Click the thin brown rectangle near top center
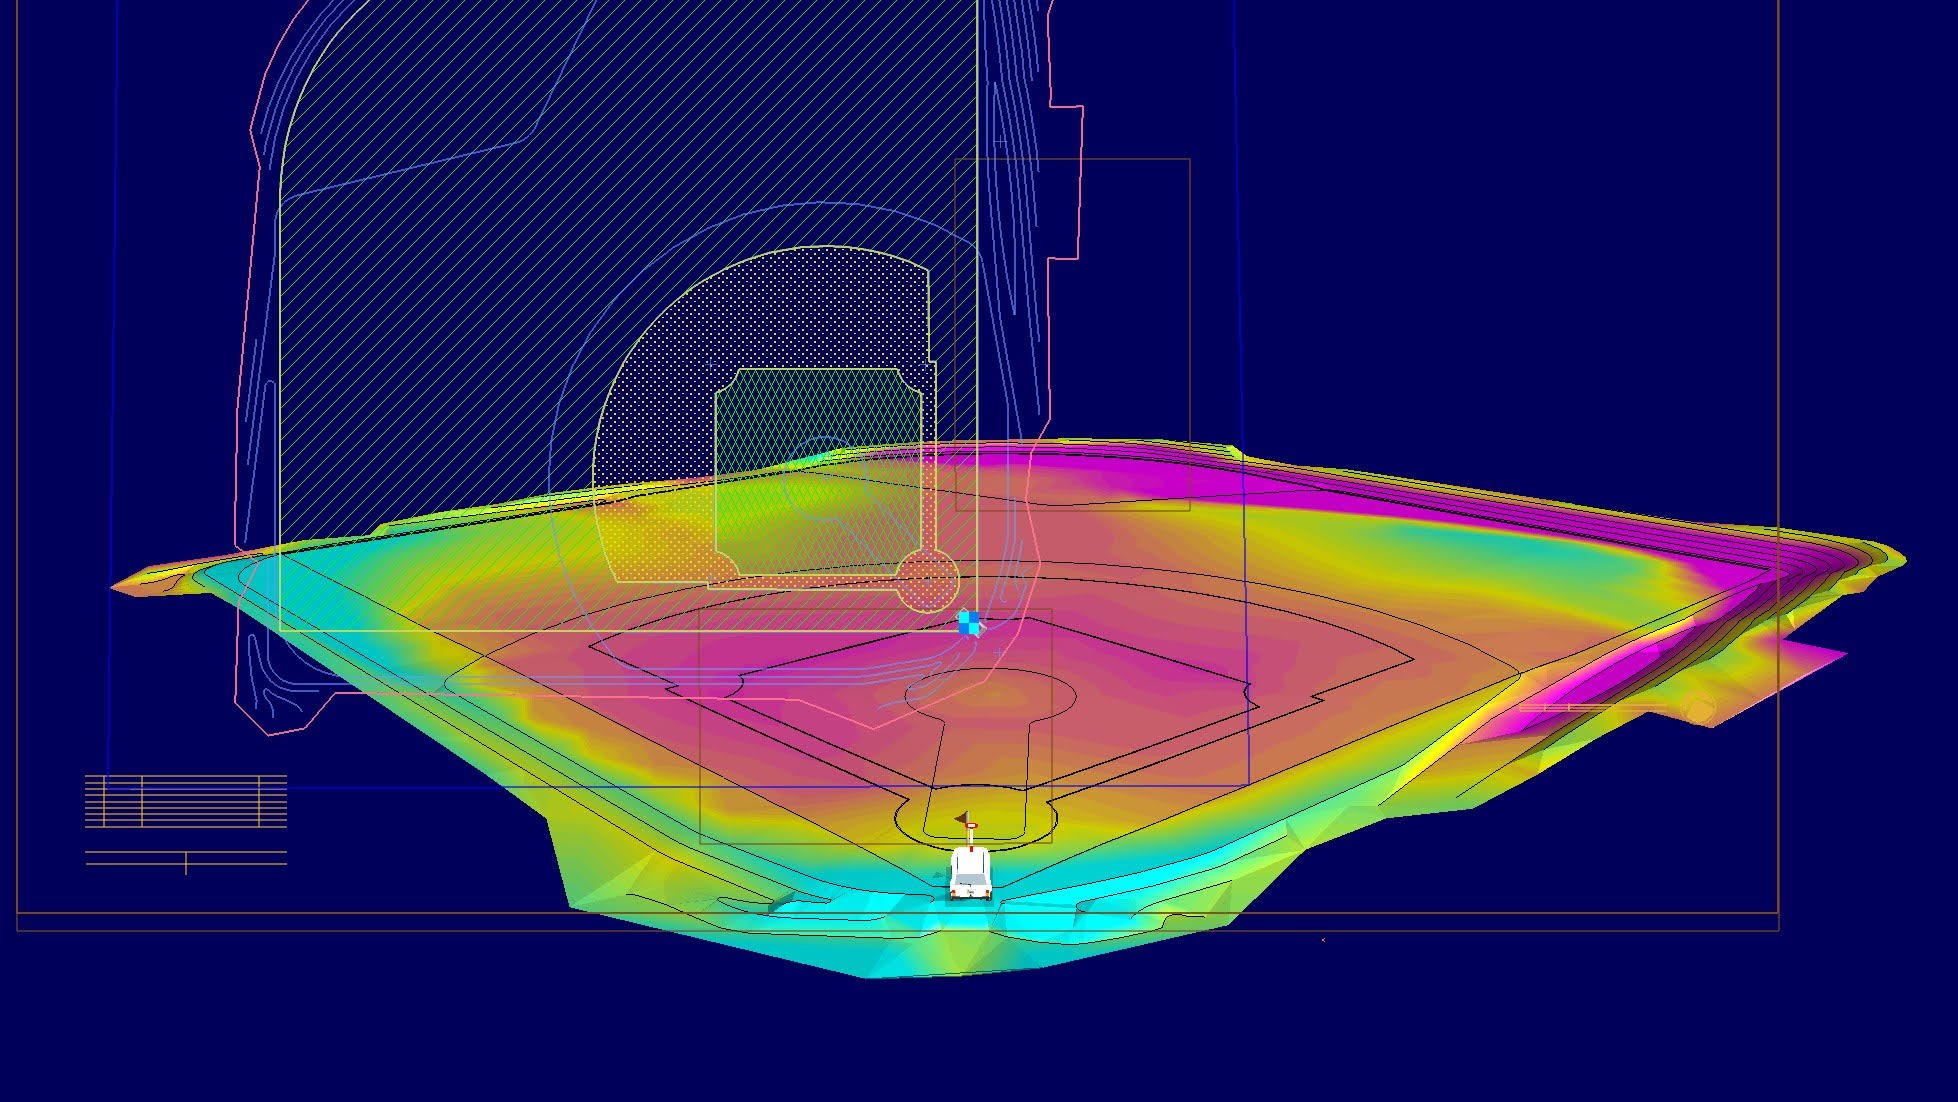Screen dimensions: 1958x1102 1189,300
